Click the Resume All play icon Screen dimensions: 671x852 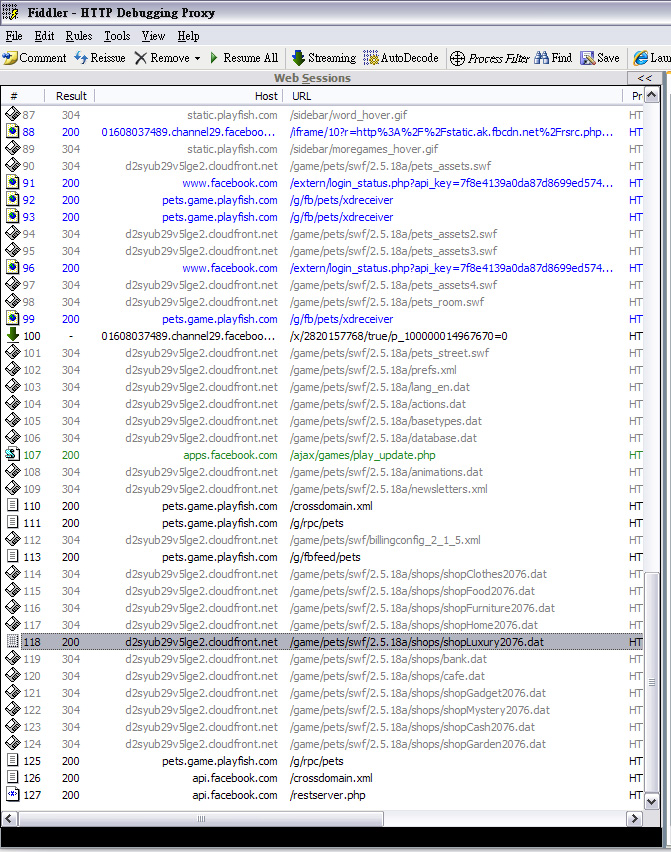click(x=214, y=58)
